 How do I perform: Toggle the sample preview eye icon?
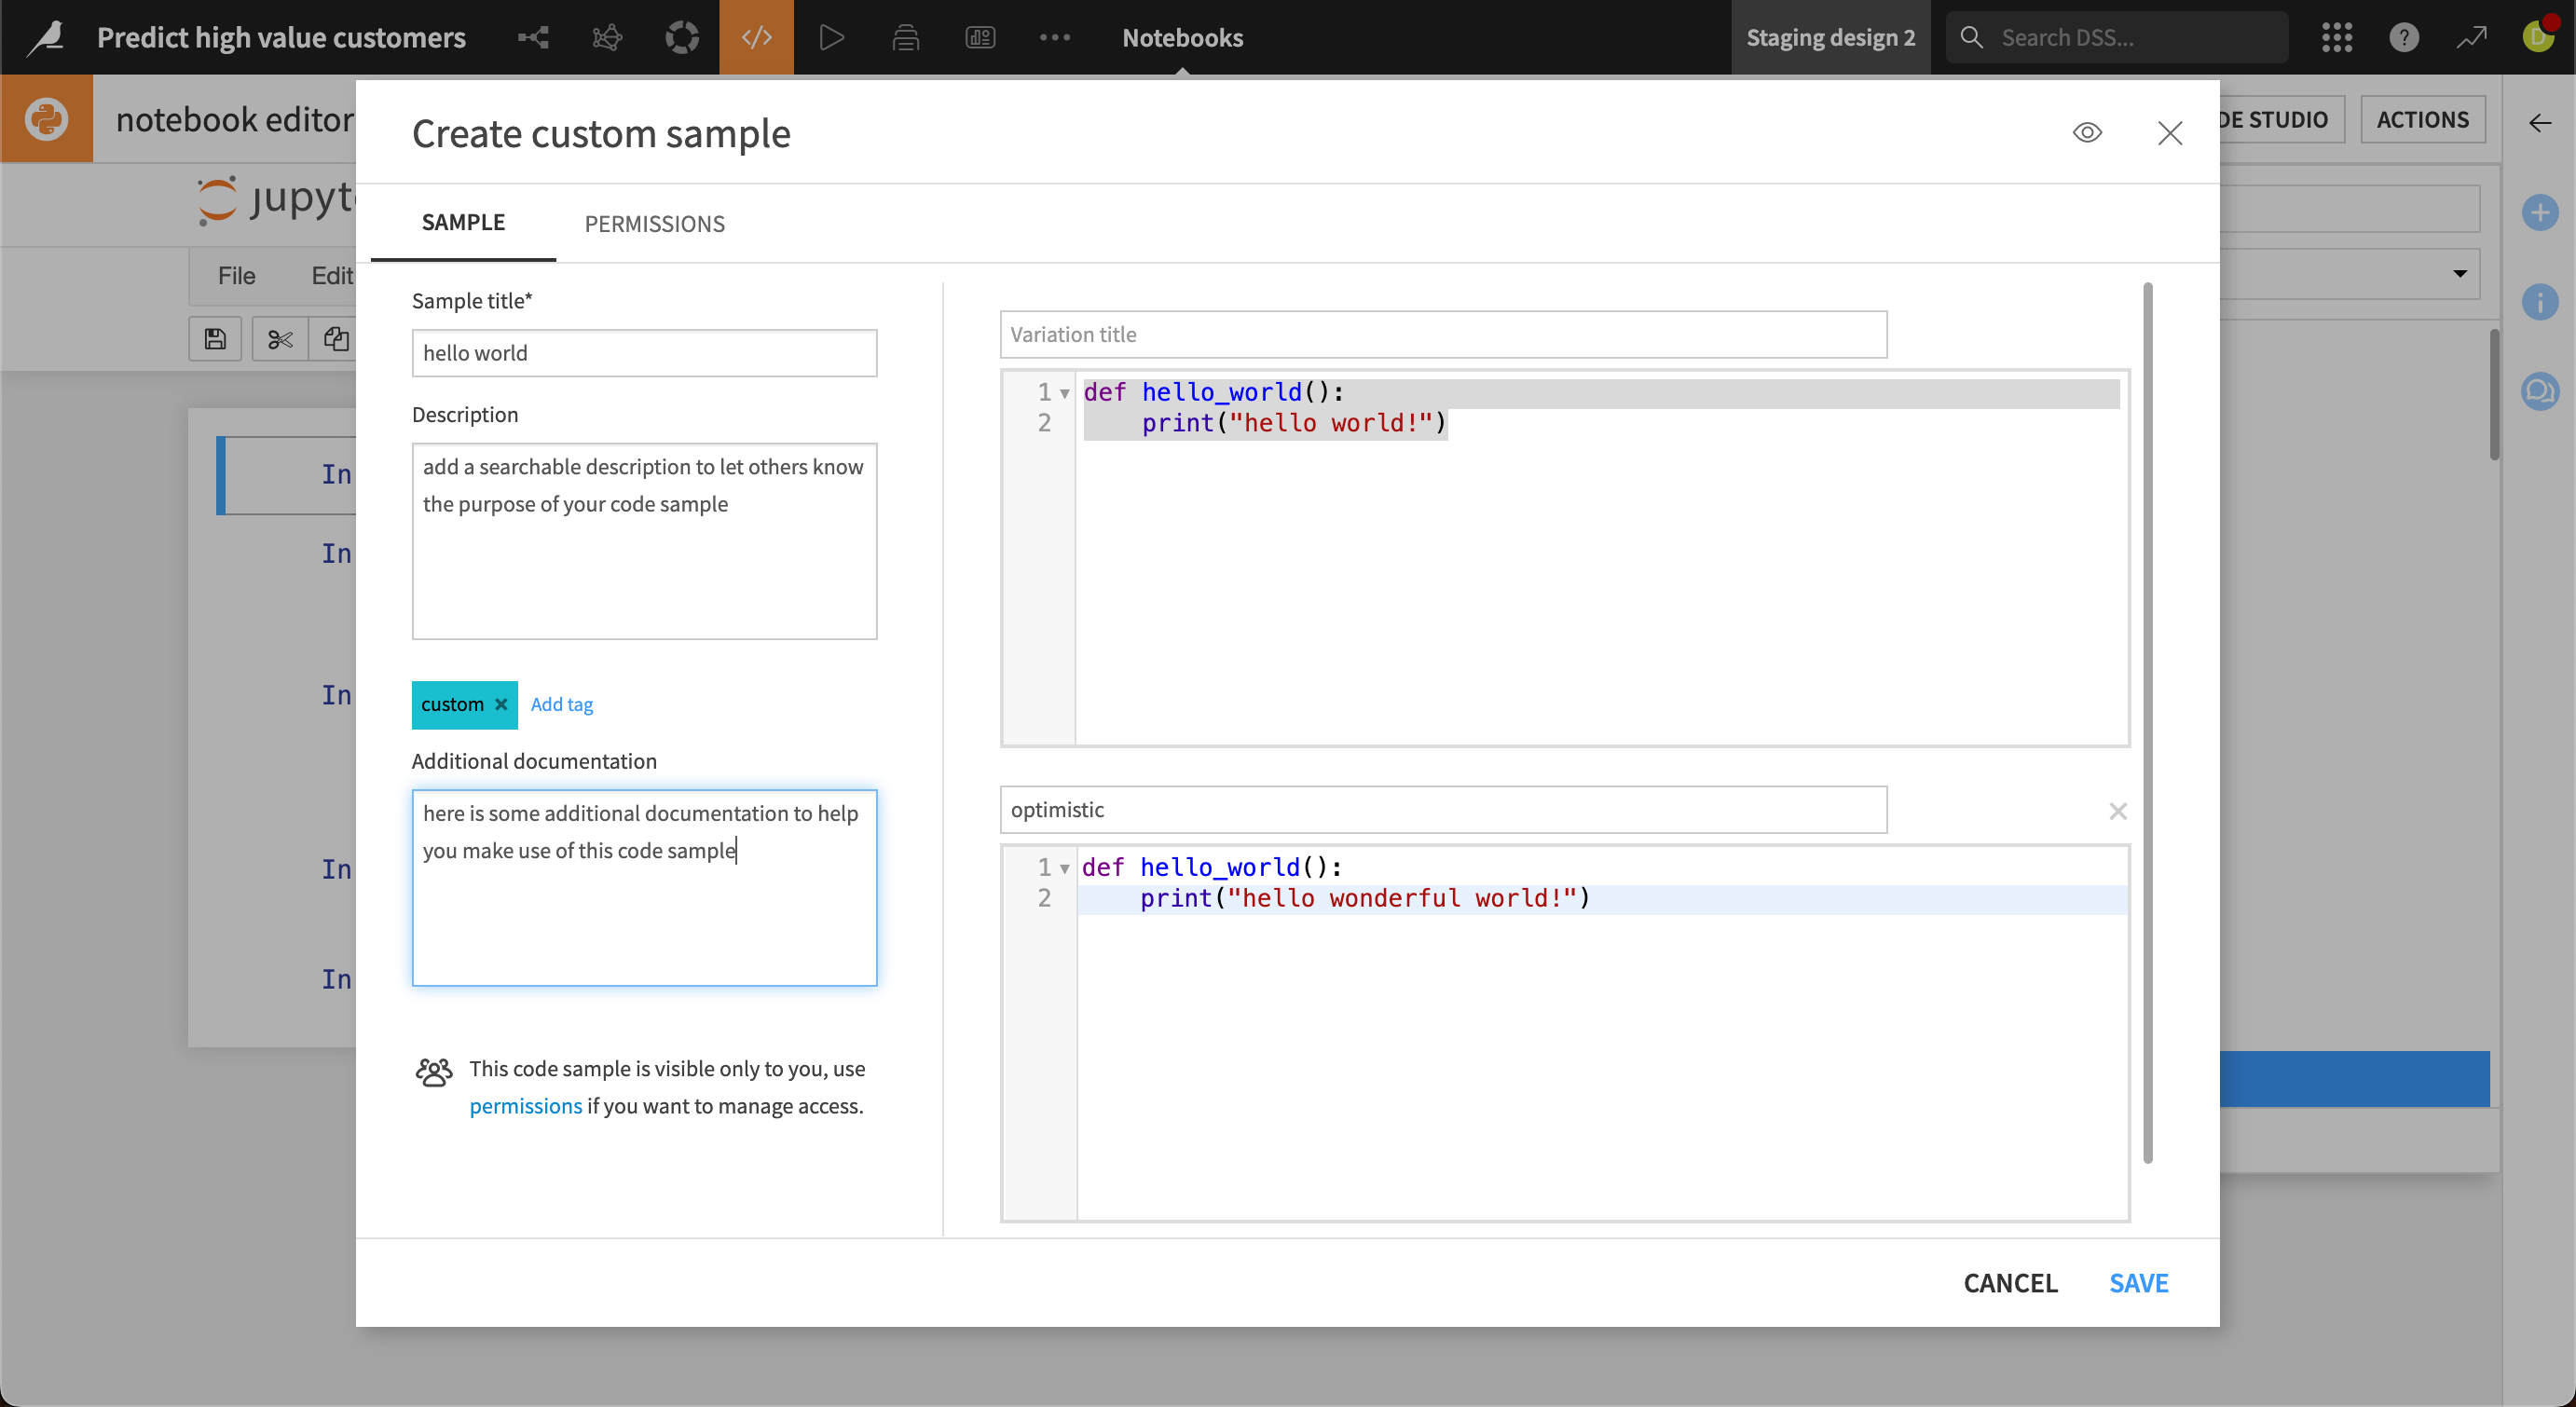pos(2087,133)
